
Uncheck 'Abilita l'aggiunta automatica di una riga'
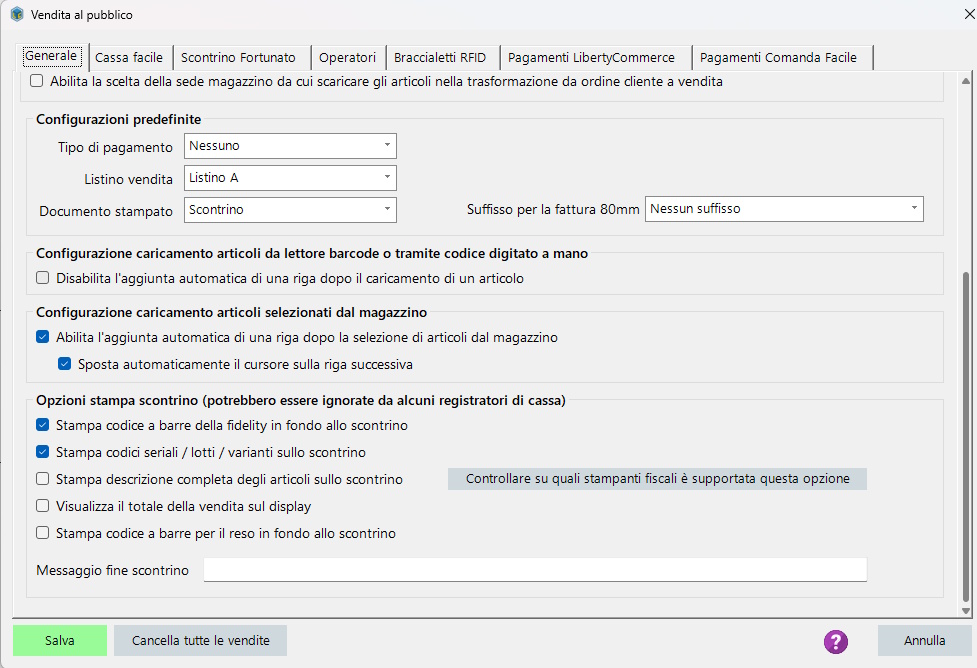pyautogui.click(x=42, y=337)
